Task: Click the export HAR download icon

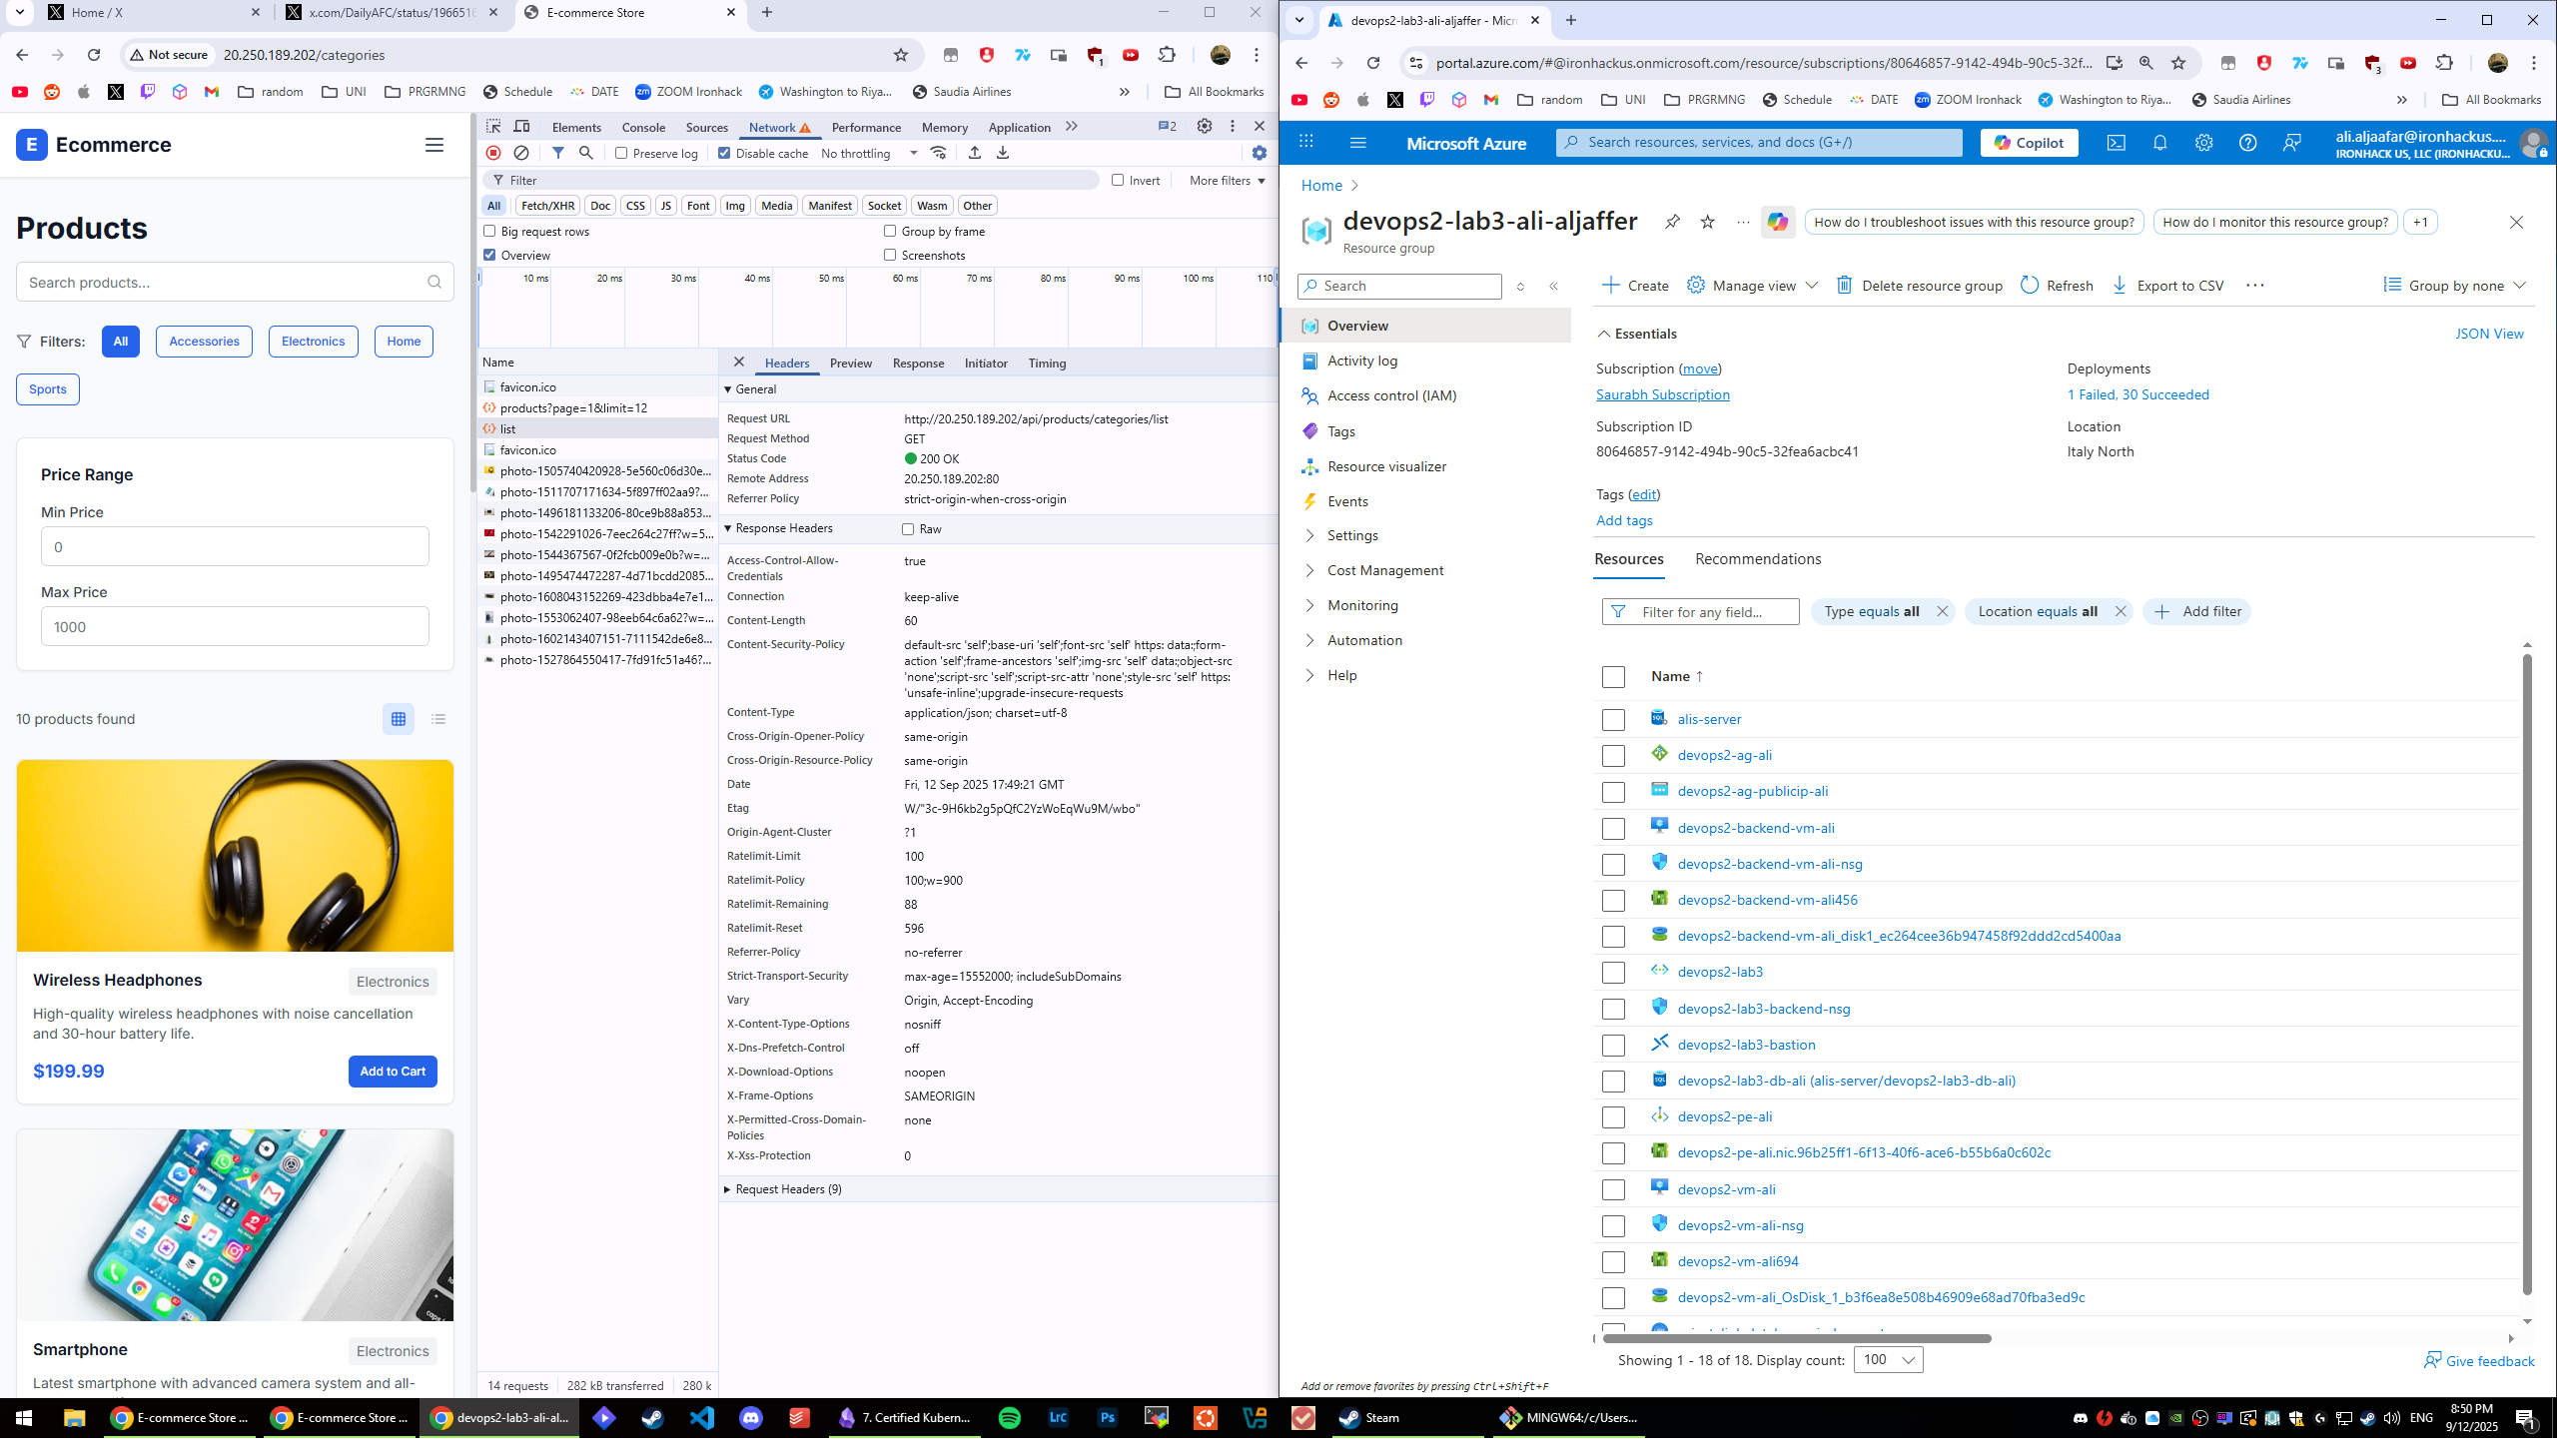Action: point(1003,153)
